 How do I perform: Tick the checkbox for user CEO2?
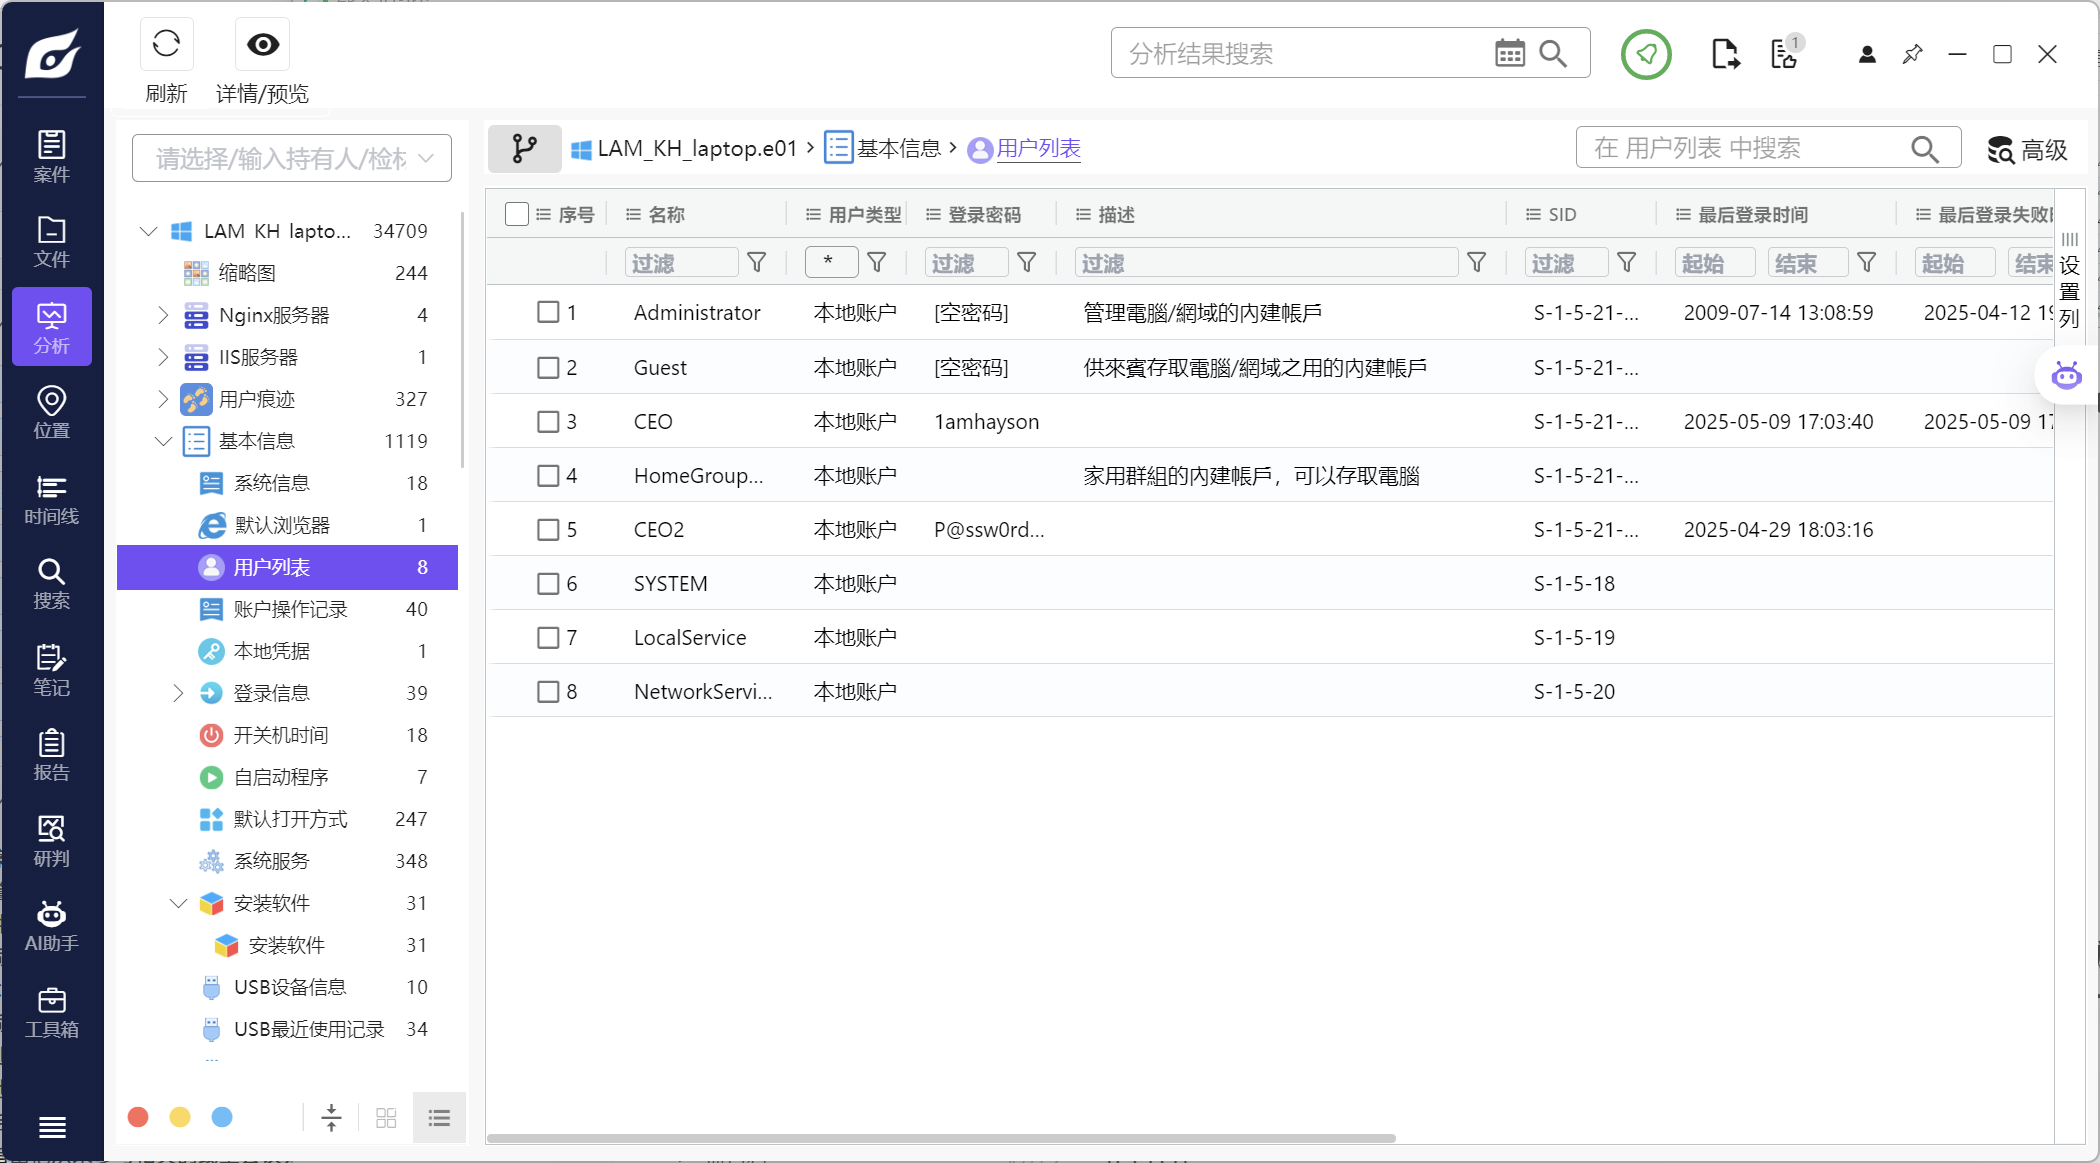[548, 529]
